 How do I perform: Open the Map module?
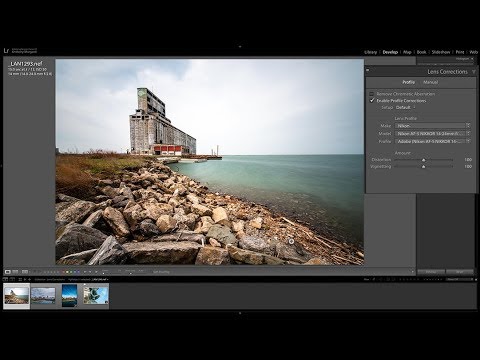407,52
